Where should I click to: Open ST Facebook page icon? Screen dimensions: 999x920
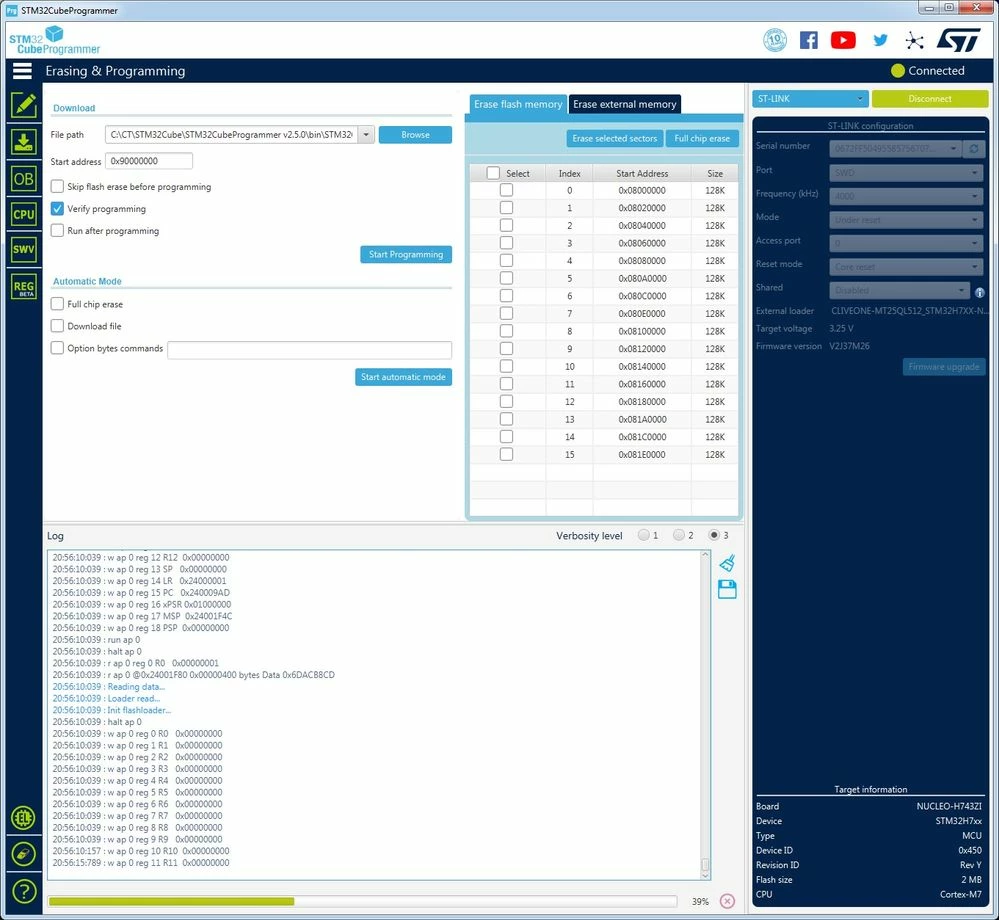[x=809, y=40]
